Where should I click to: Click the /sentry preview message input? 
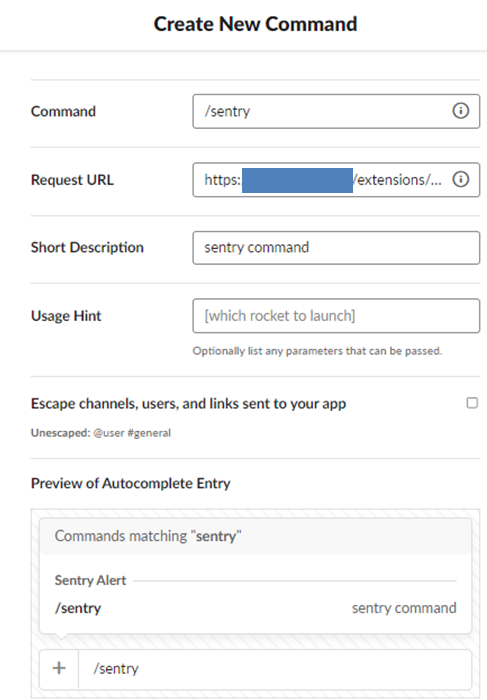pos(275,669)
